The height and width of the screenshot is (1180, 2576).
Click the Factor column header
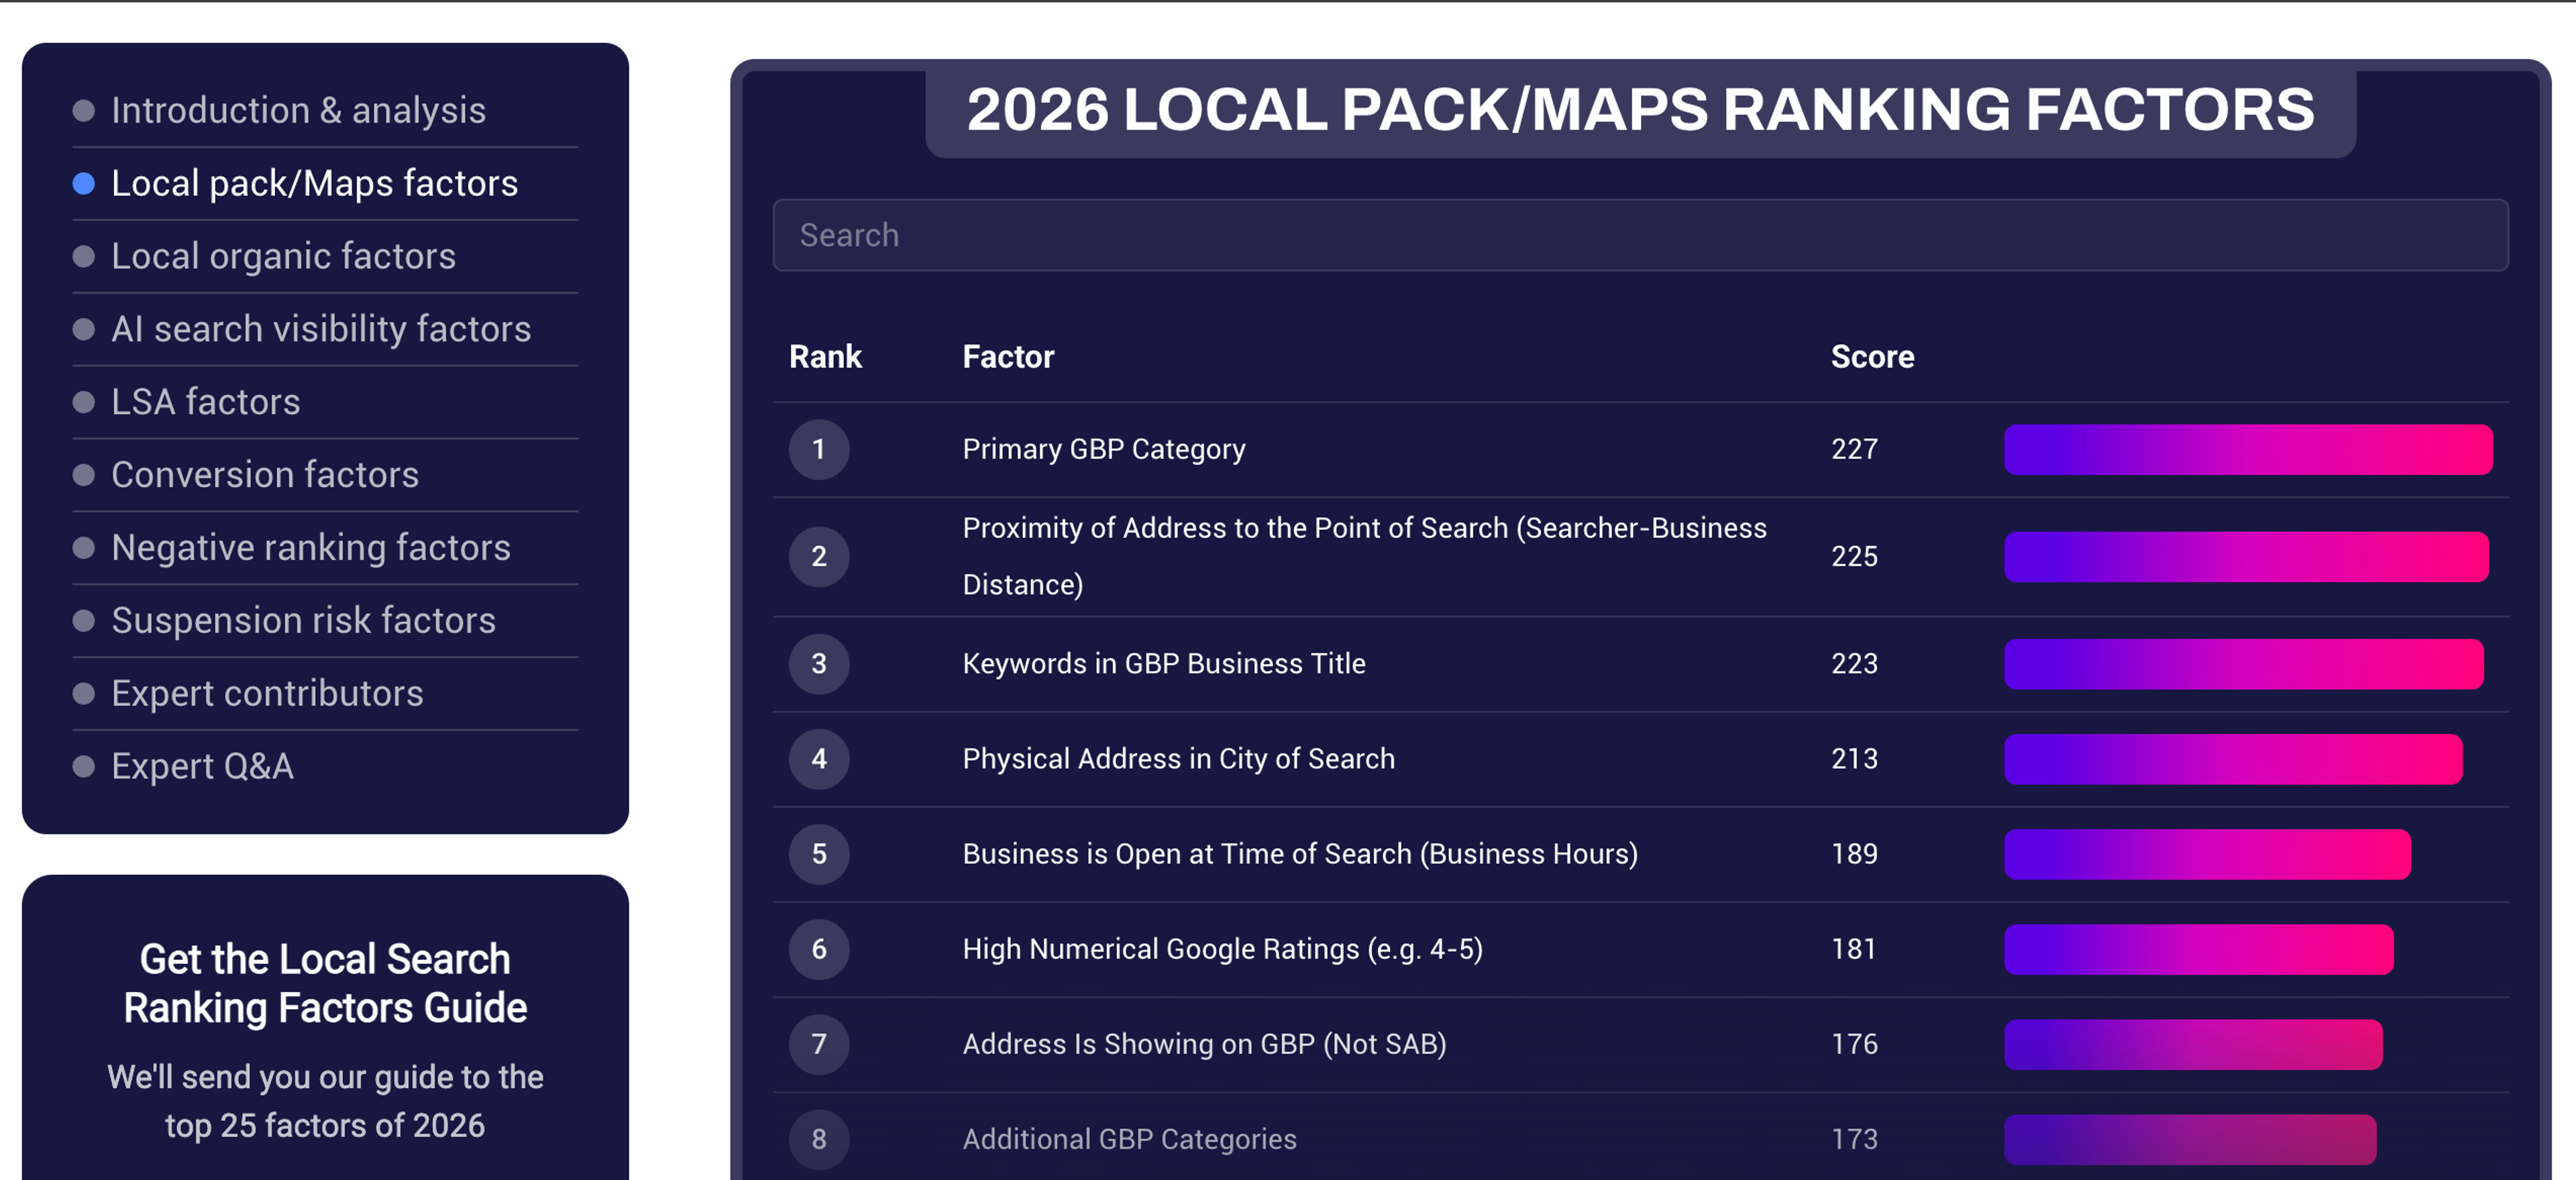pos(1008,357)
